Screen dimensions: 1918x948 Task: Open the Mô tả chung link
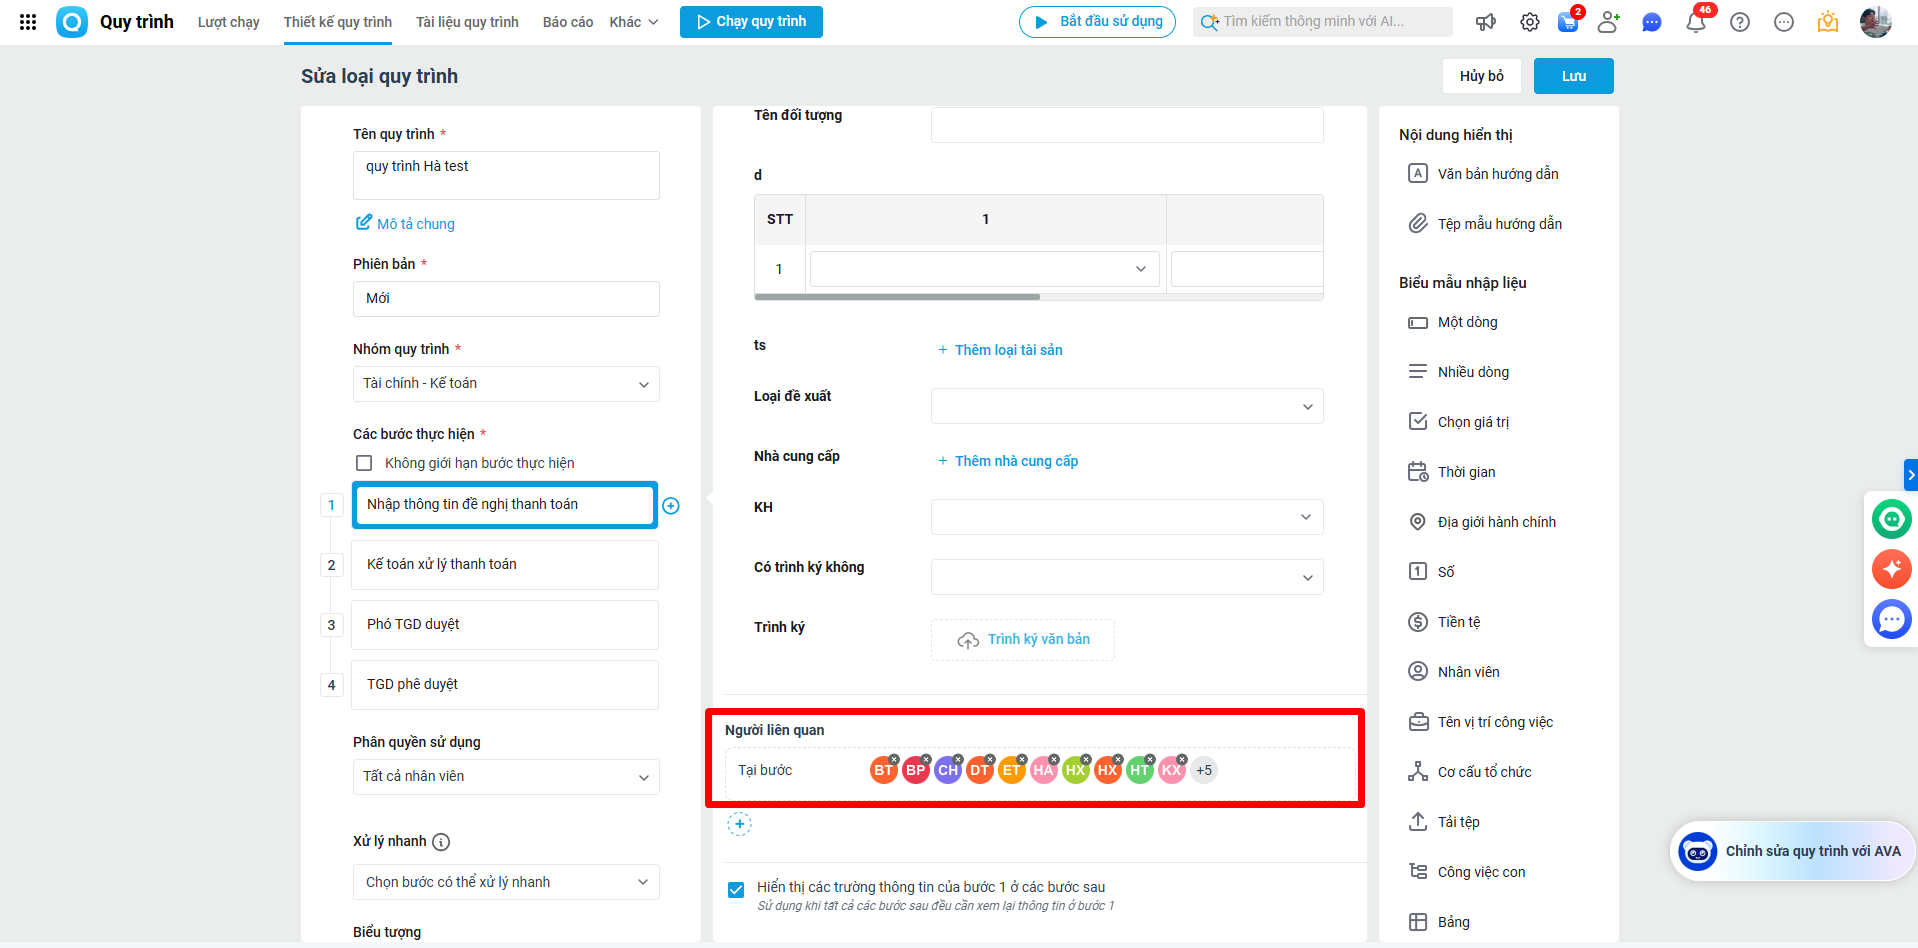(405, 224)
